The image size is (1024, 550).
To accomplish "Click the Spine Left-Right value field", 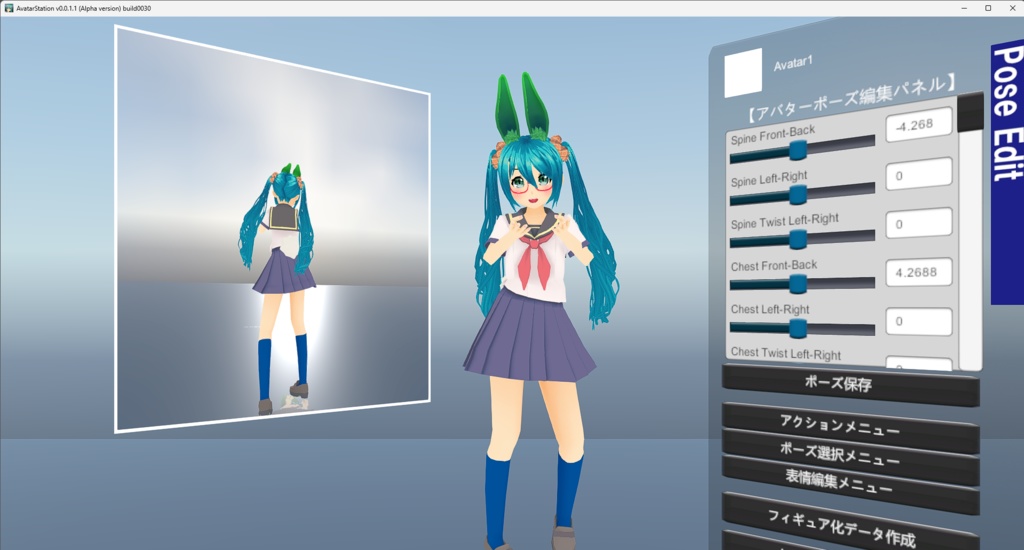I will 919,174.
